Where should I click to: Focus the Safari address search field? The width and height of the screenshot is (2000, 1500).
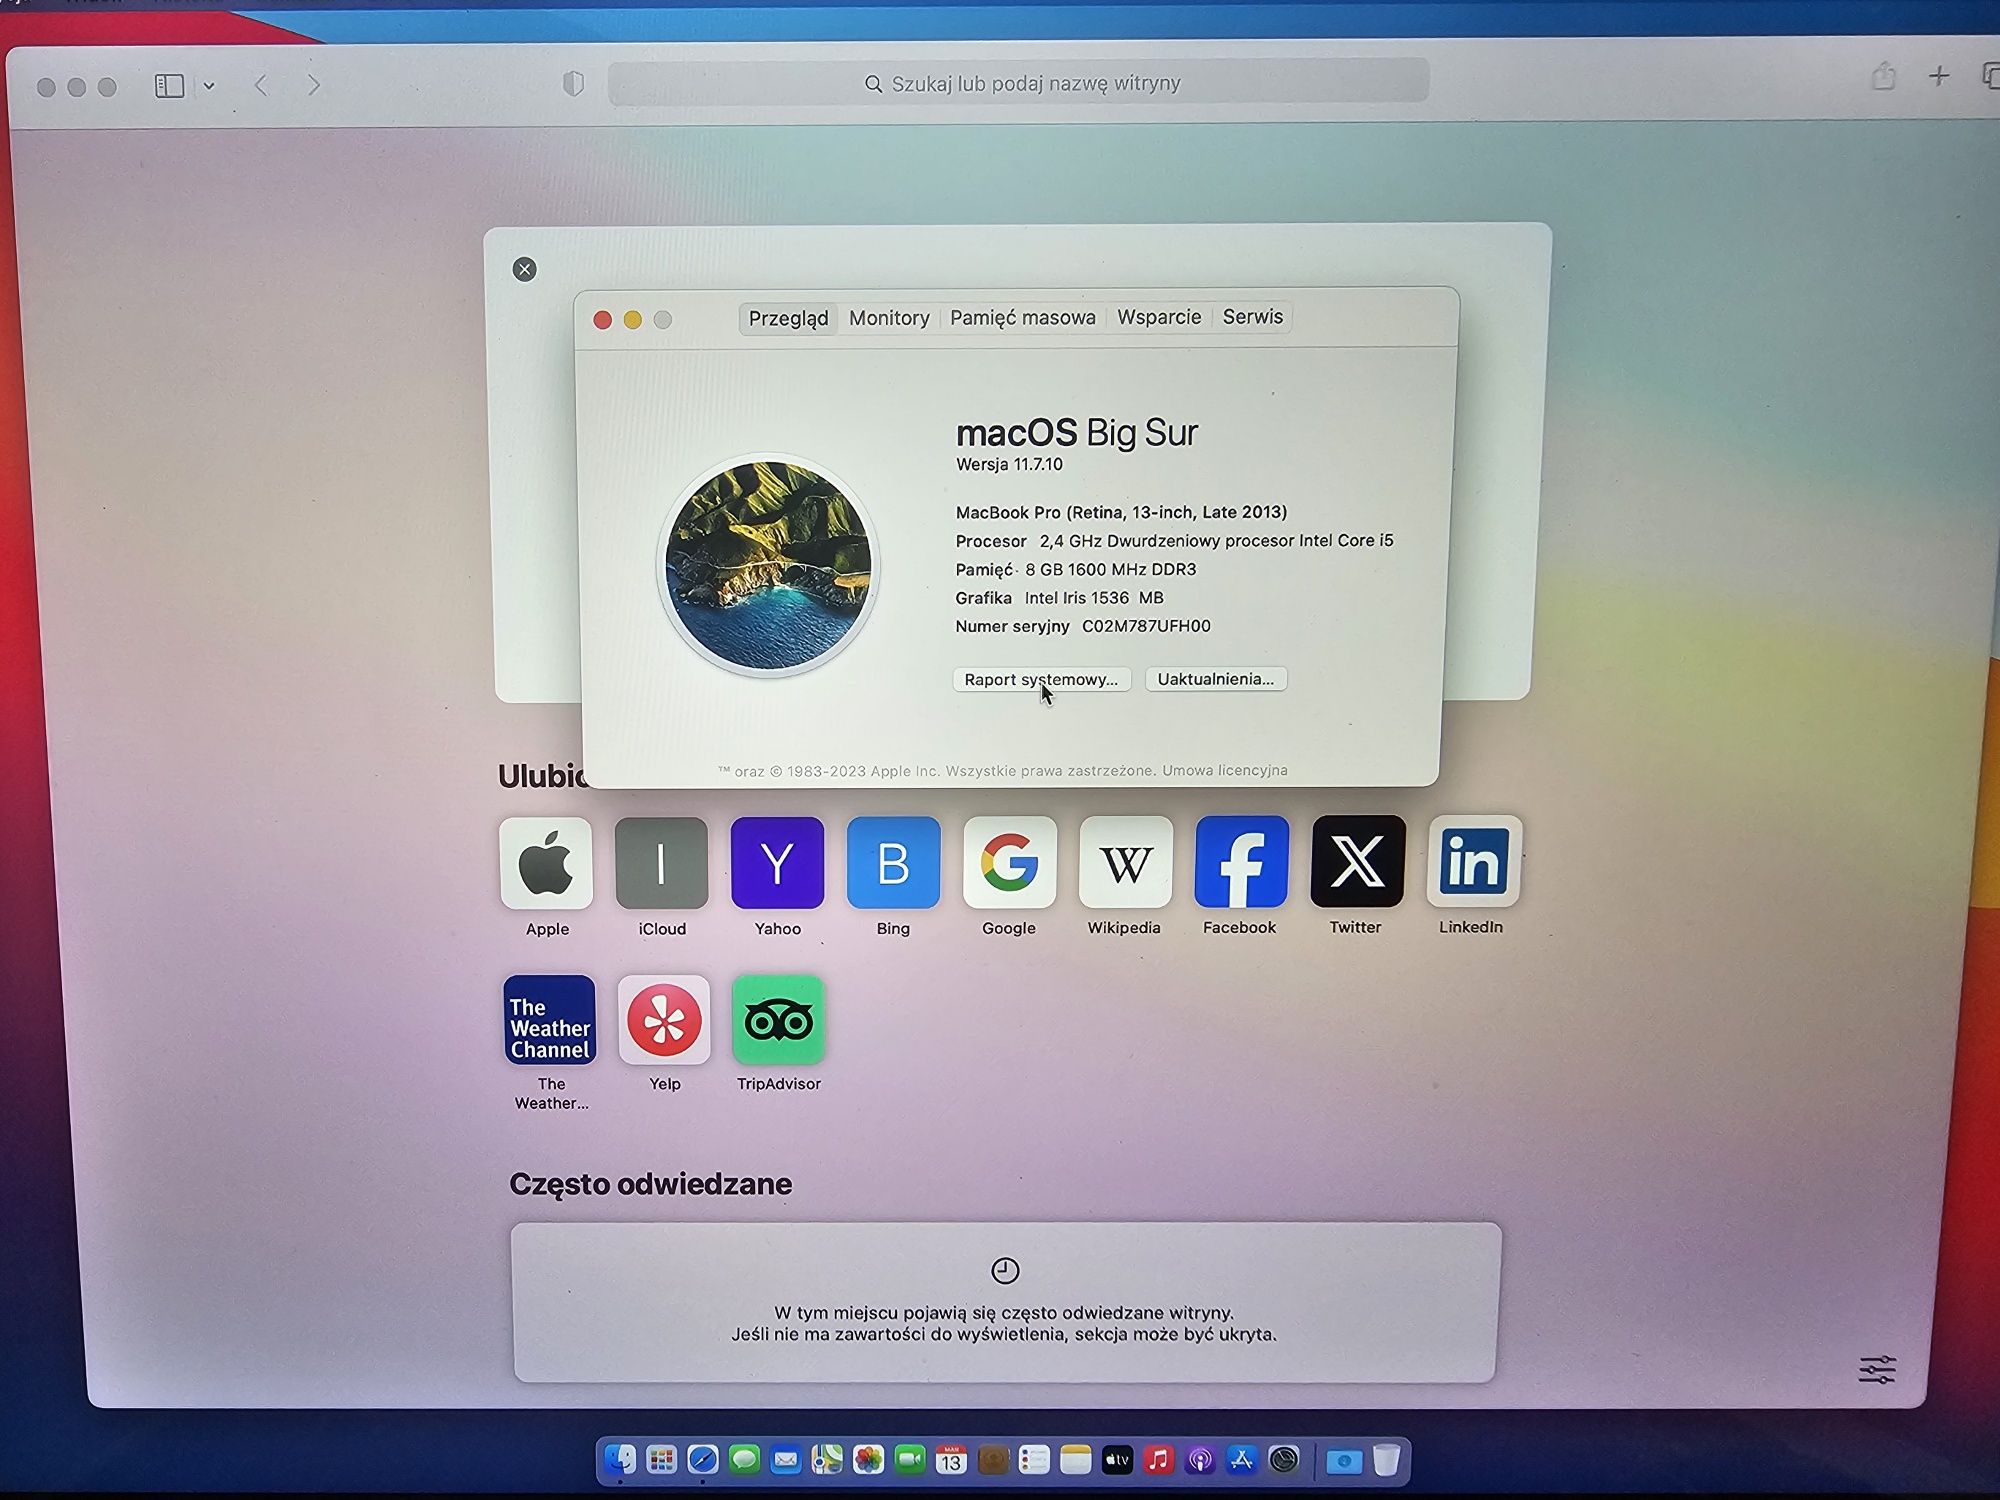(1018, 82)
